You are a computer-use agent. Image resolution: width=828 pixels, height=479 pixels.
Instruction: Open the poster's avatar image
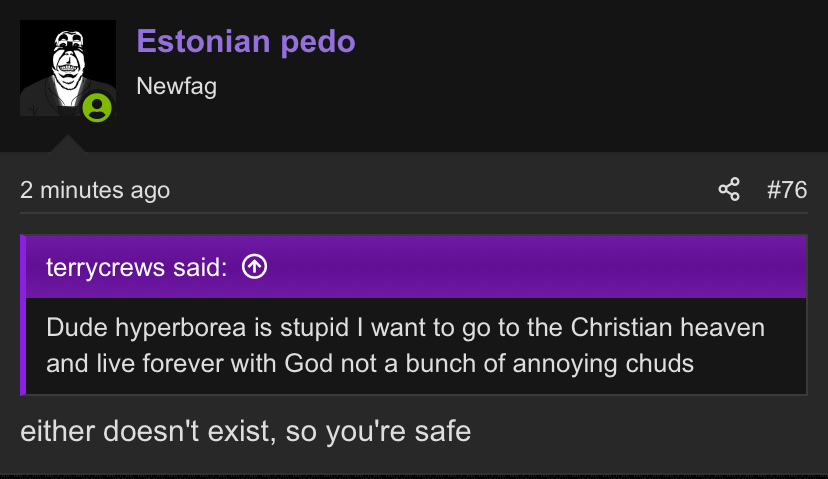[68, 68]
